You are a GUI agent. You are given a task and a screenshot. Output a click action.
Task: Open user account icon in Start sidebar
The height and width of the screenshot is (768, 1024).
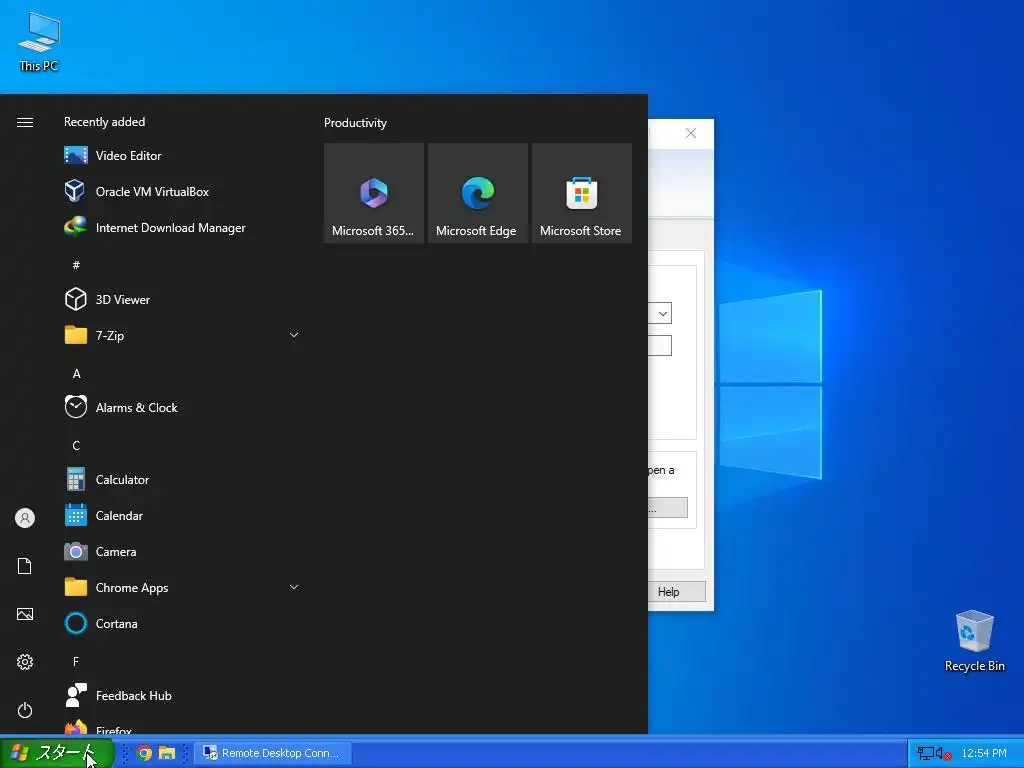(x=25, y=518)
